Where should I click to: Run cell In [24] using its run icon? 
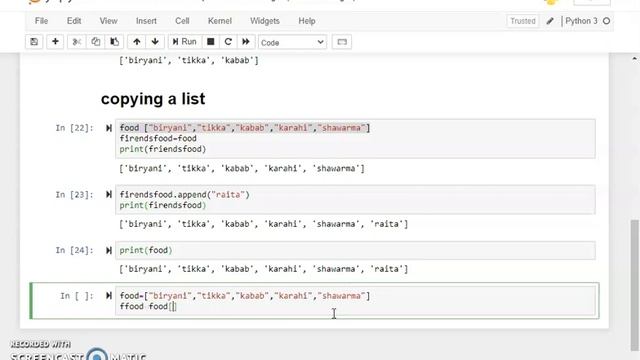(x=109, y=250)
